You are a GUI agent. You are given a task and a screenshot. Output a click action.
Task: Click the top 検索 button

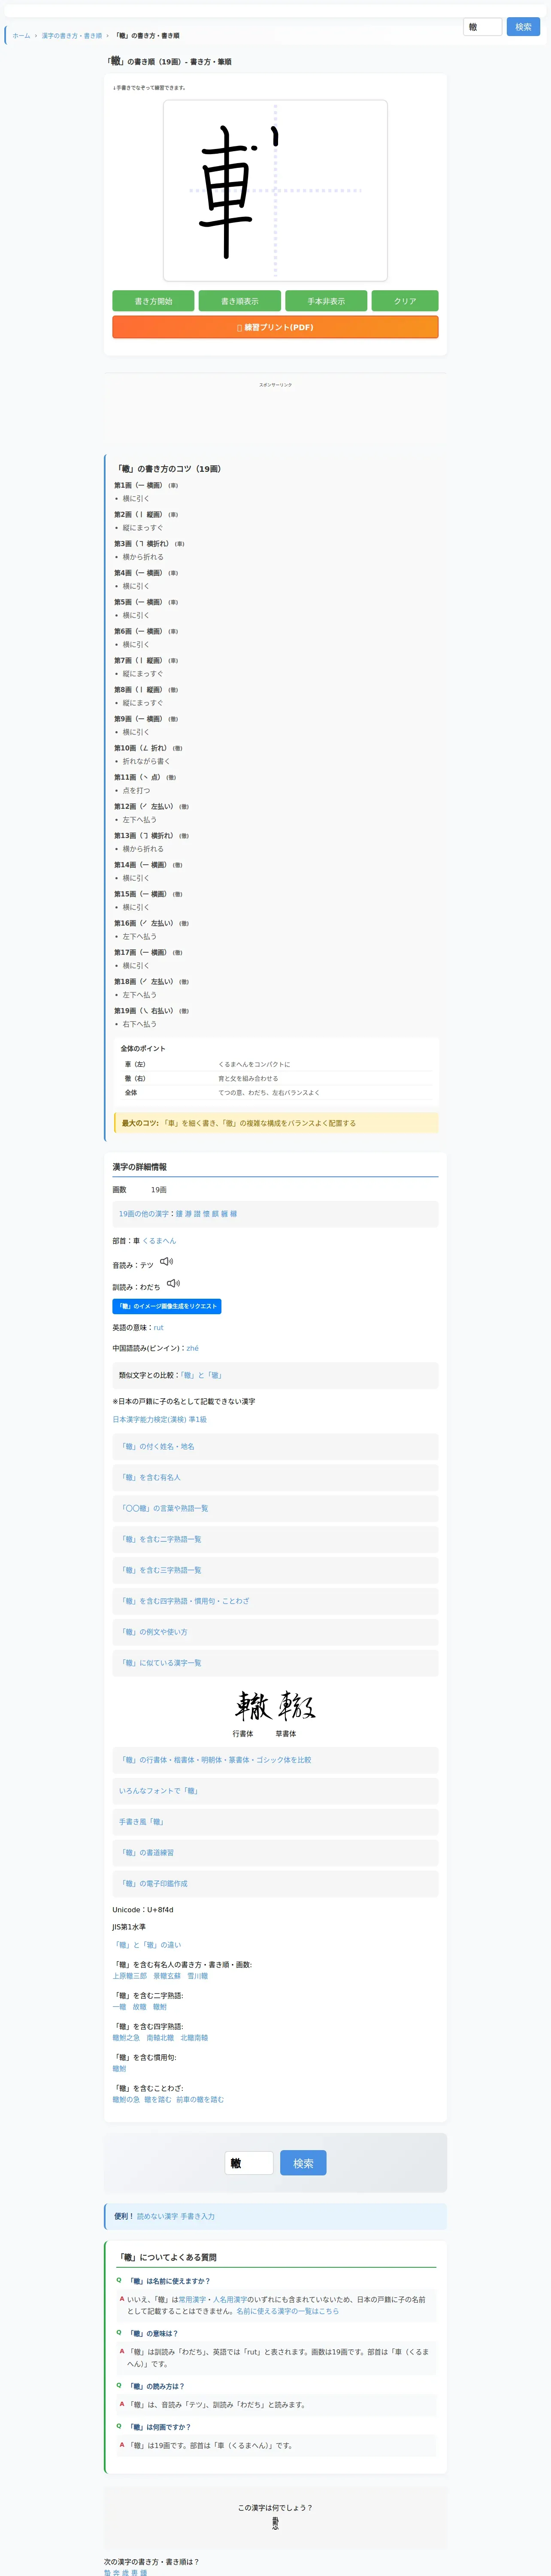[523, 27]
